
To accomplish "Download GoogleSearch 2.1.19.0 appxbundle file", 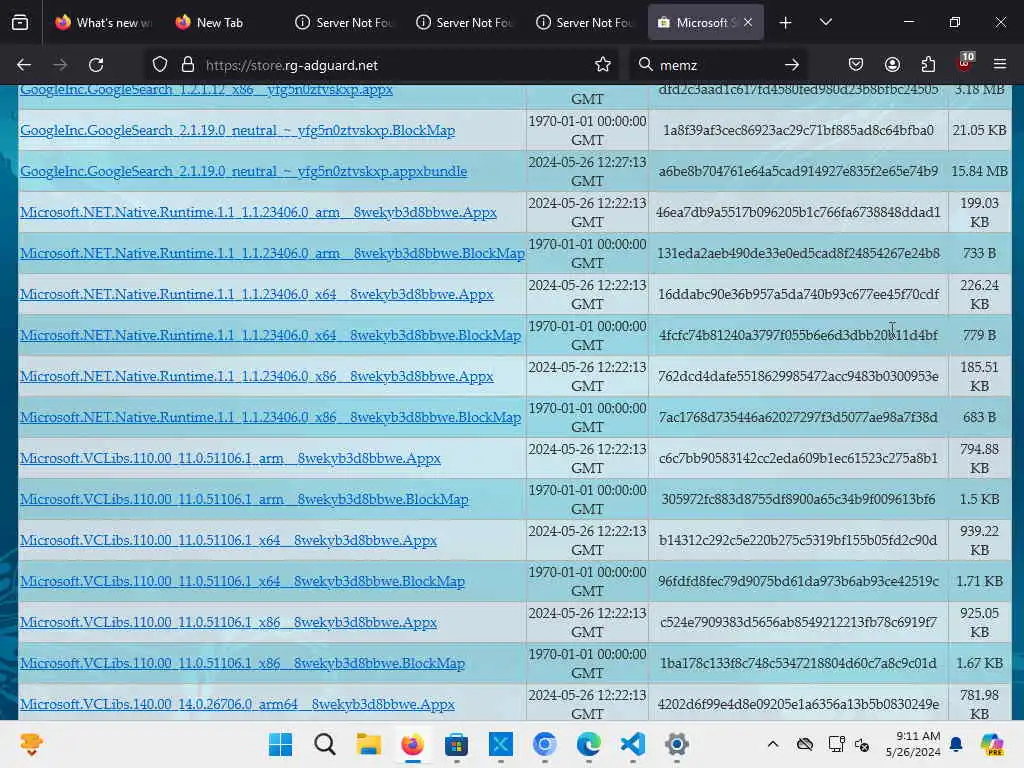I will pyautogui.click(x=244, y=171).
